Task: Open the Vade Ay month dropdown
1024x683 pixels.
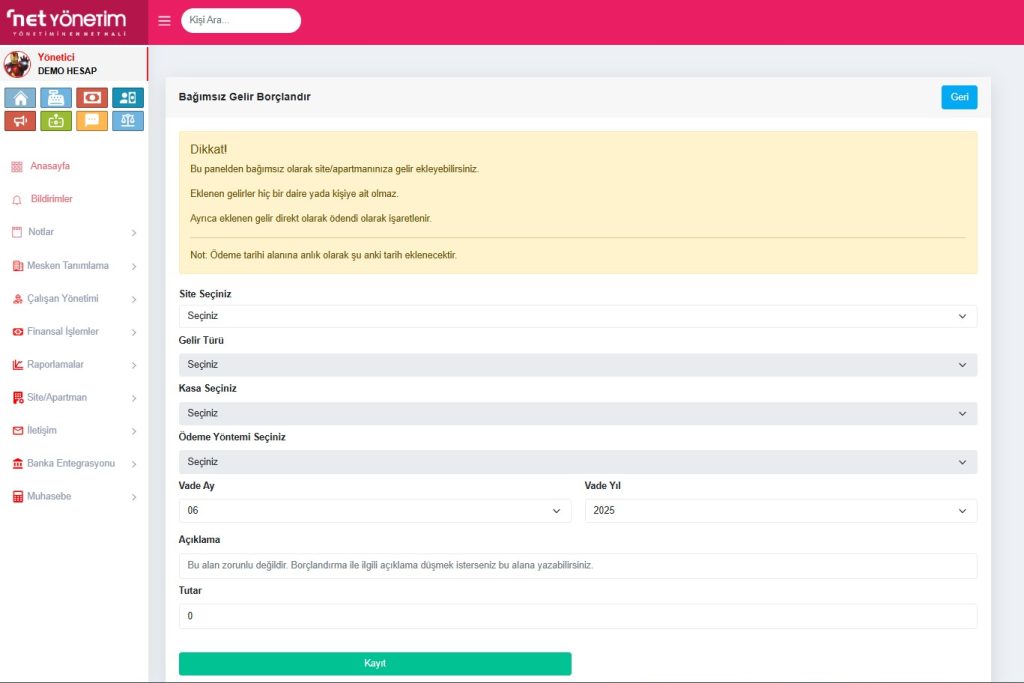Action: pyautogui.click(x=373, y=511)
